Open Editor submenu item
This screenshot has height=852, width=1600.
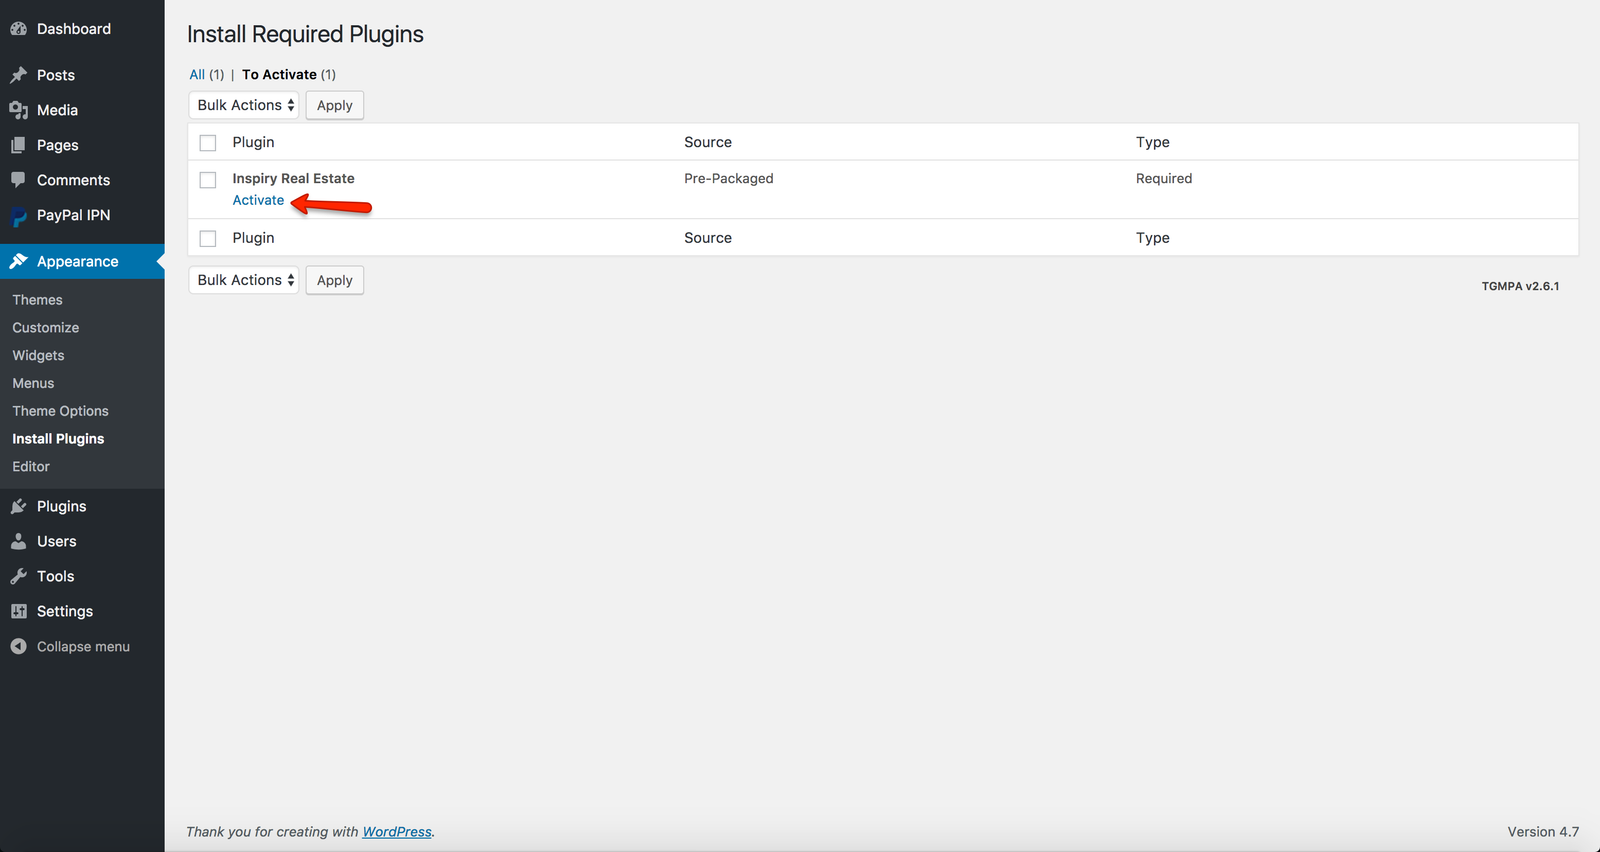coord(31,467)
